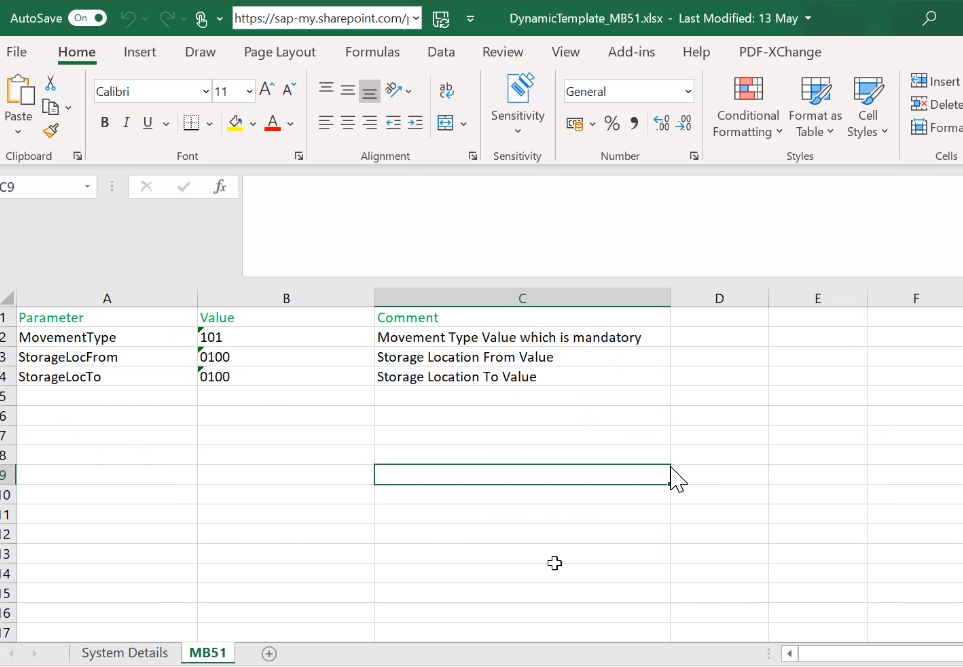
Task: Click Increase Font Size icon
Action: click(266, 90)
